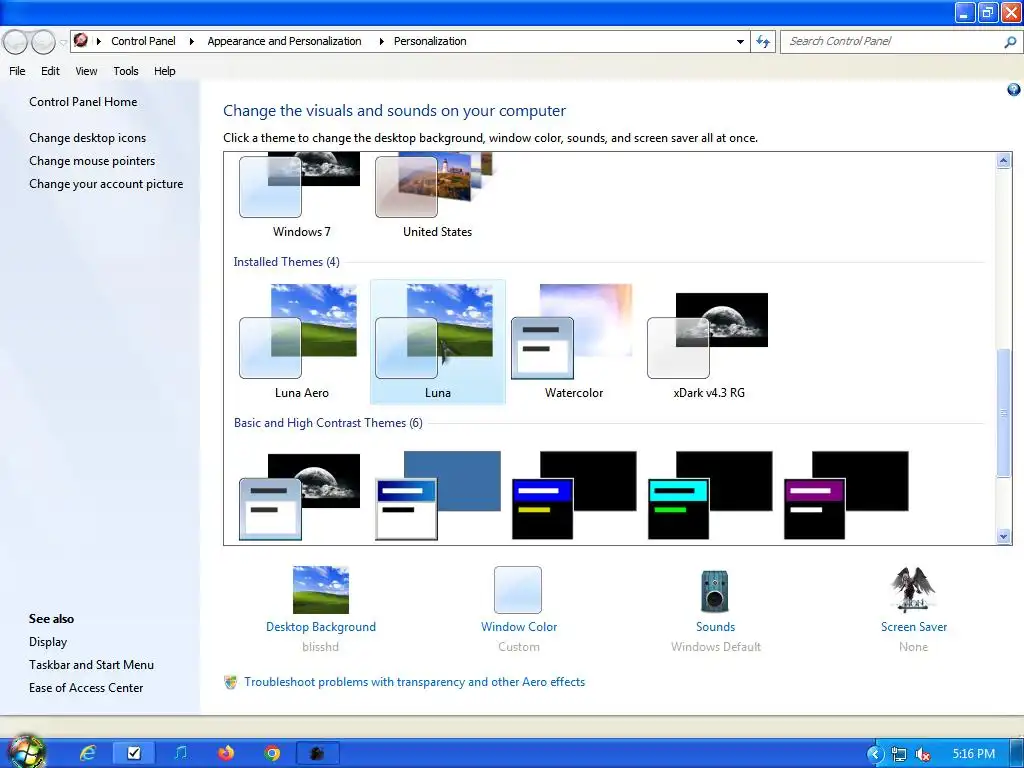Viewport: 1024px width, 768px height.
Task: Click the network tray icon
Action: click(x=899, y=754)
